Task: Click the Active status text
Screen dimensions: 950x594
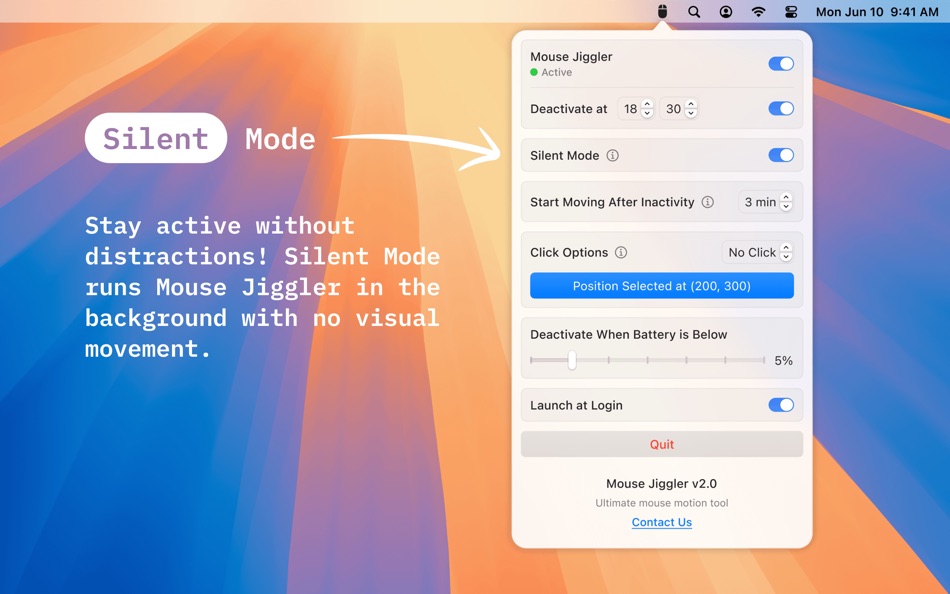Action: pos(556,72)
